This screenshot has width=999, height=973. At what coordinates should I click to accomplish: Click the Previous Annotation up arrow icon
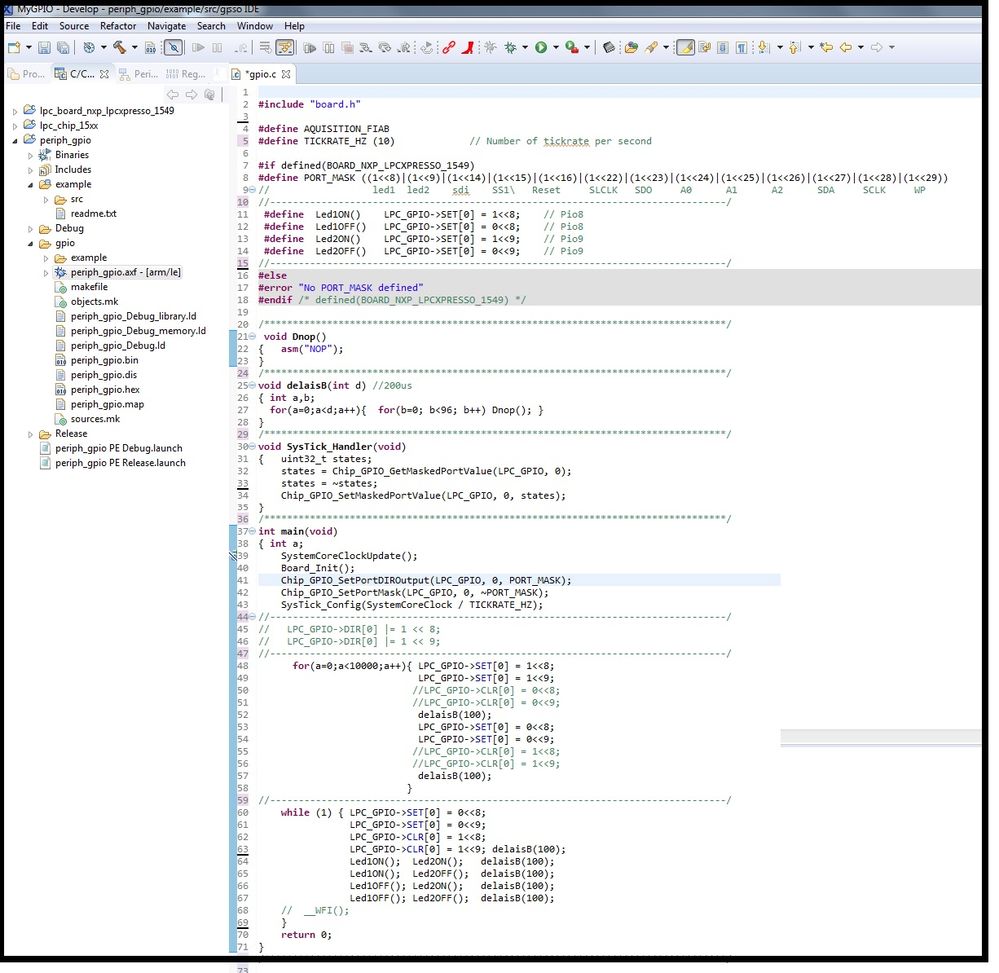click(794, 47)
